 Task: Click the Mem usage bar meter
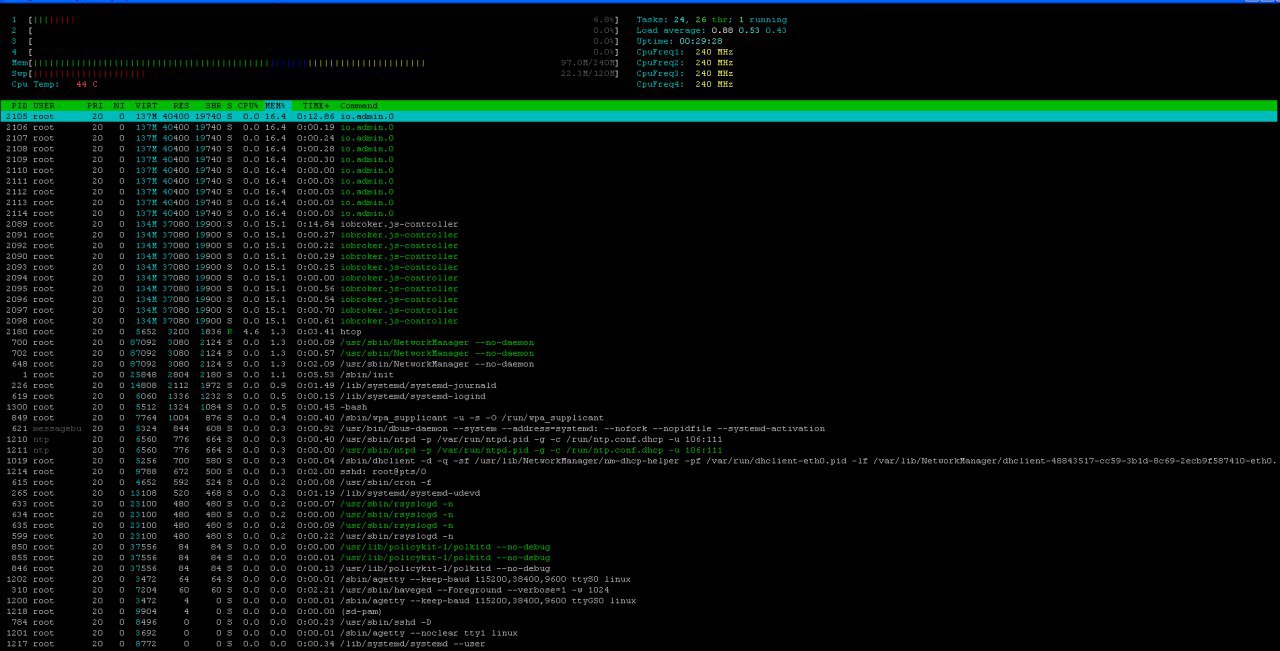pos(317,62)
